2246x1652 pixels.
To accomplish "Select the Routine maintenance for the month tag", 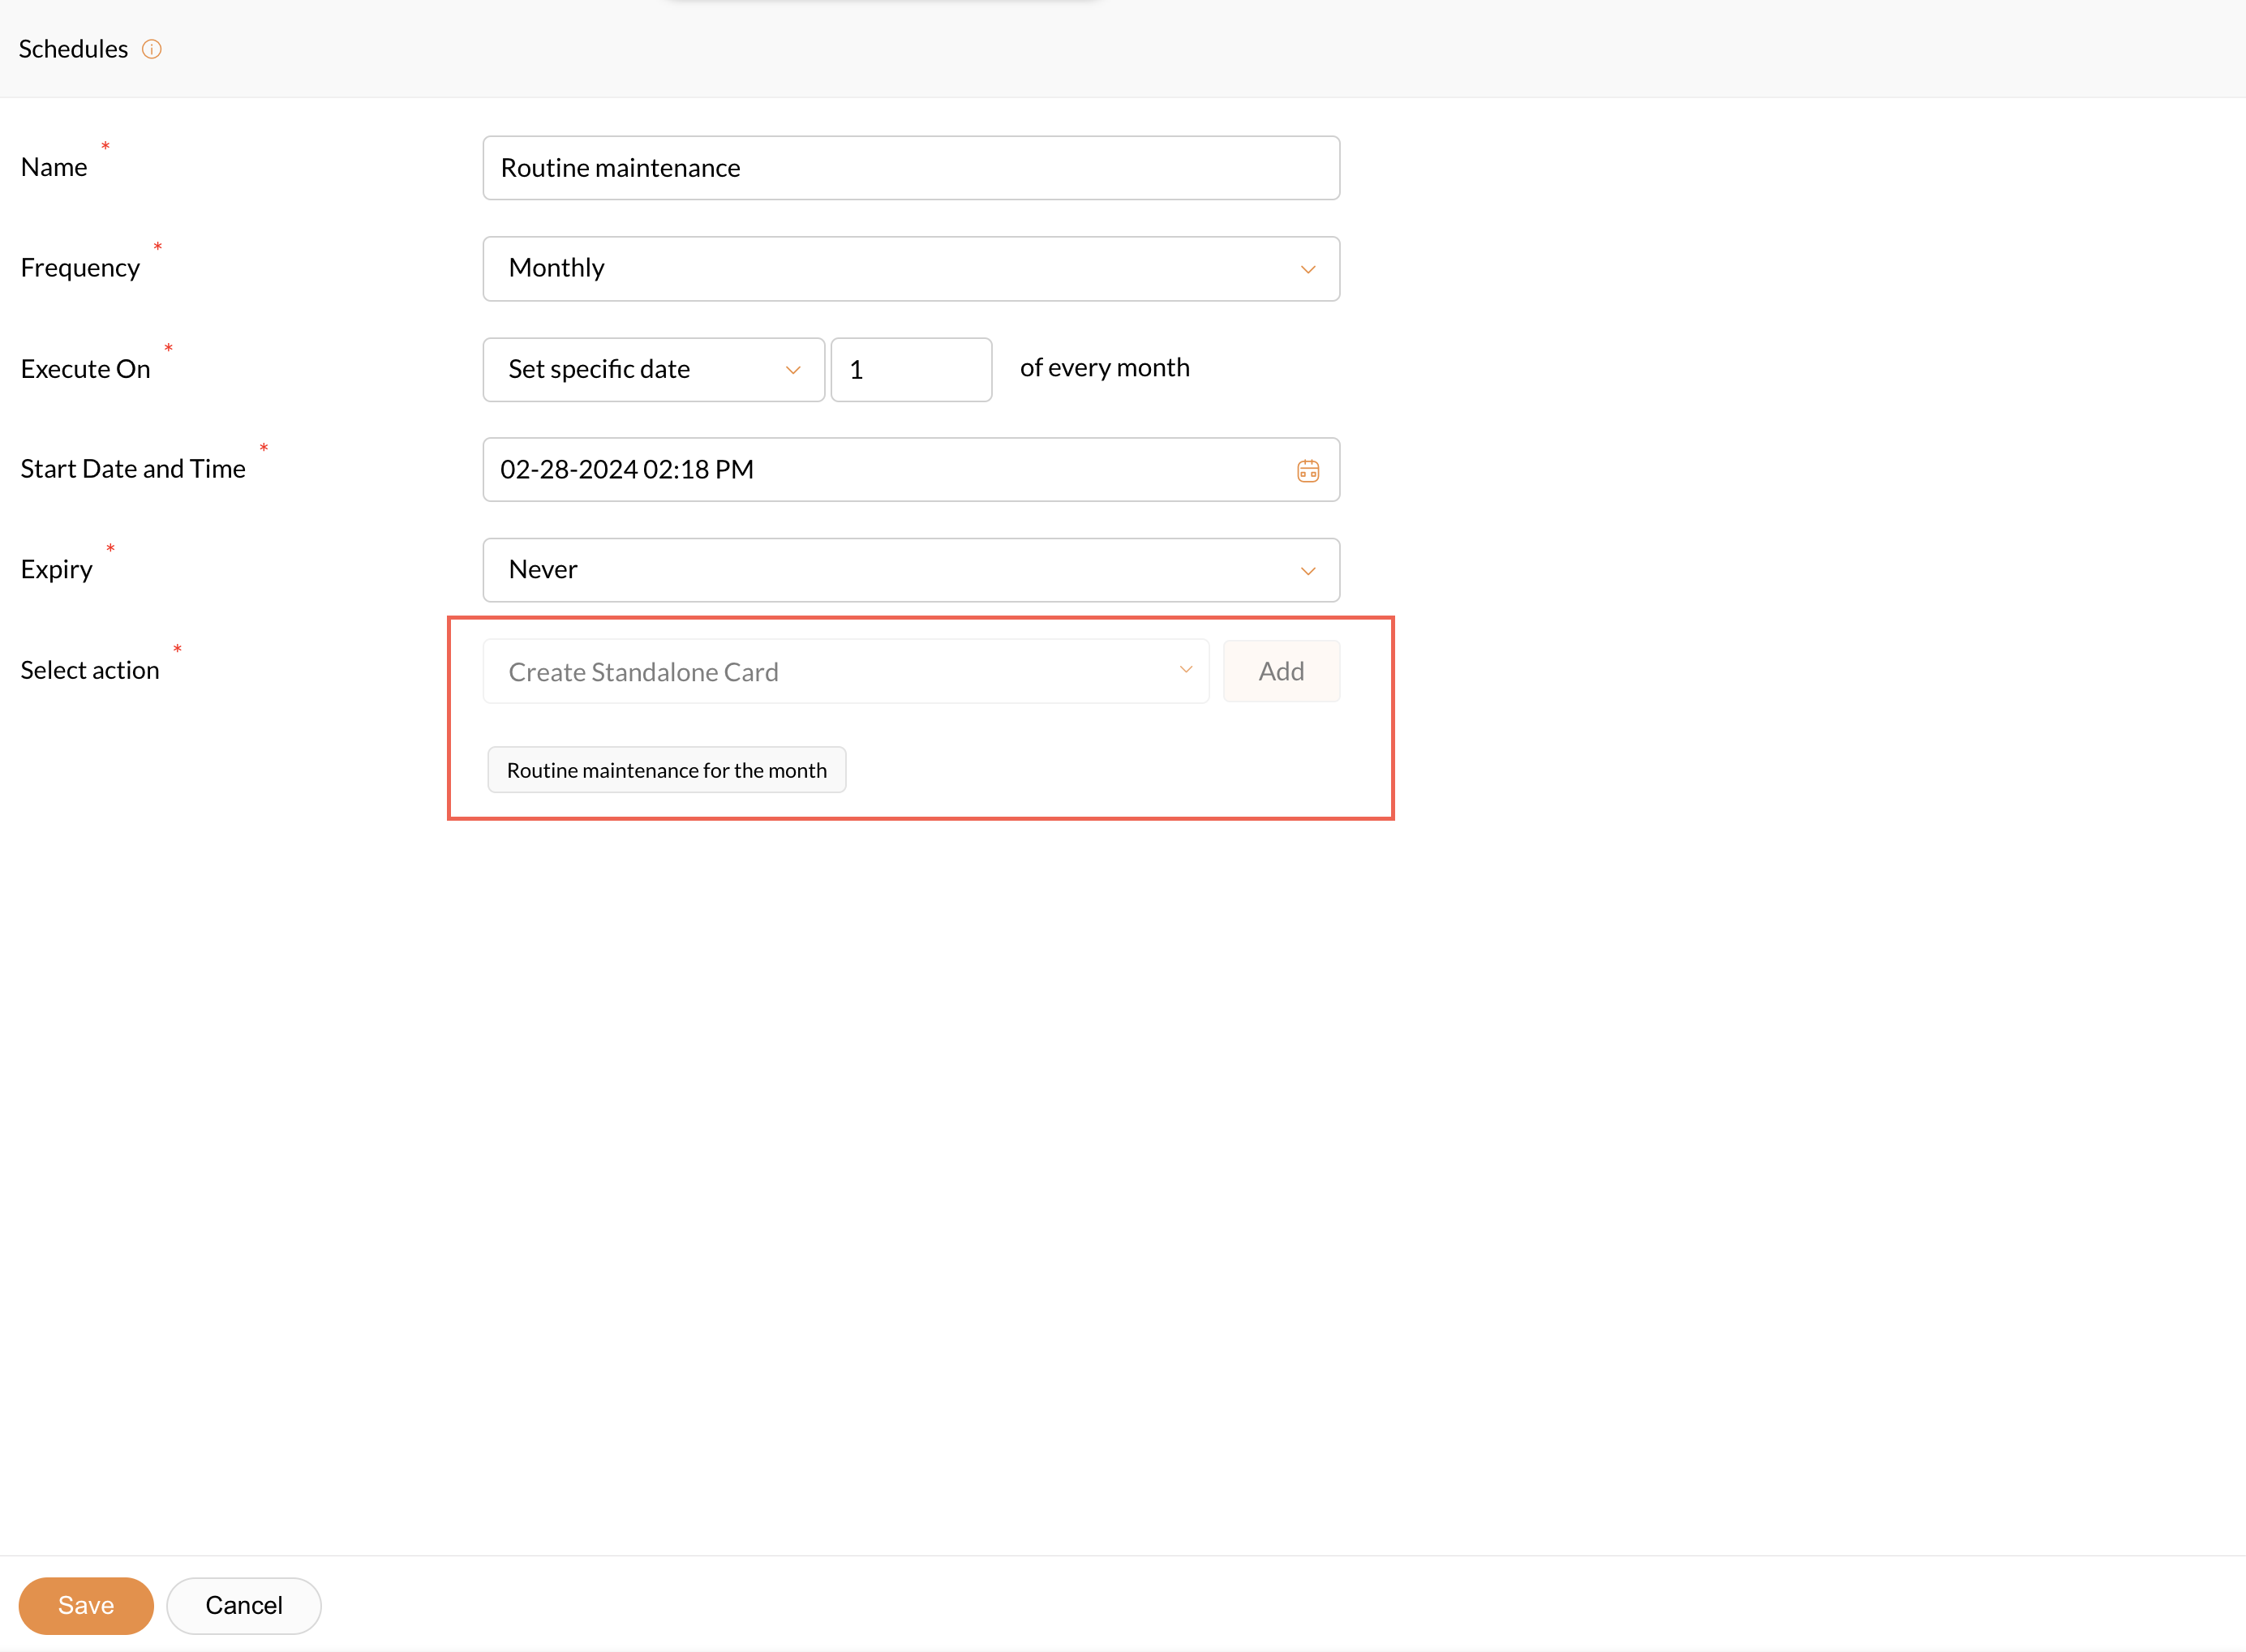I will (666, 770).
